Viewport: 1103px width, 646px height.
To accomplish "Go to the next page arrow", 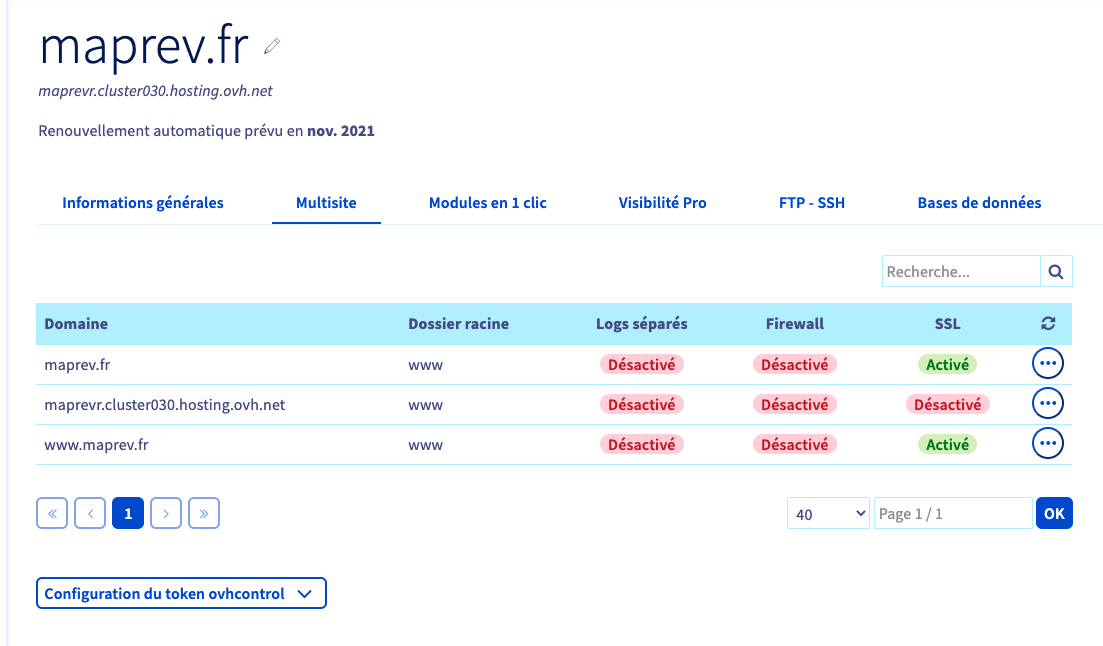I will tap(166, 513).
